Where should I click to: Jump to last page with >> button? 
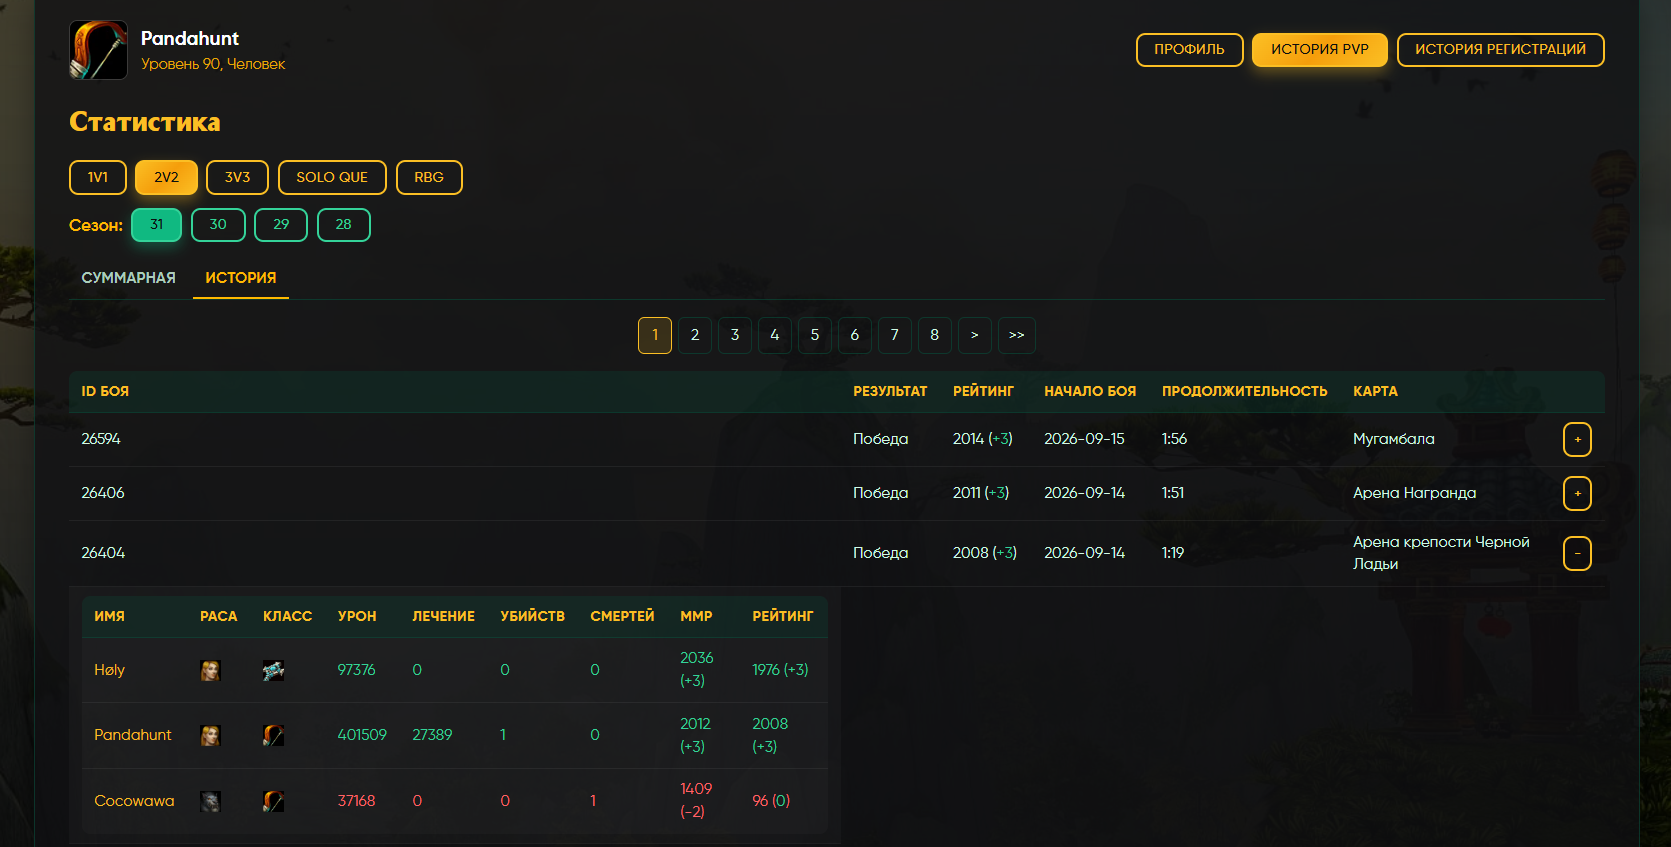1016,335
